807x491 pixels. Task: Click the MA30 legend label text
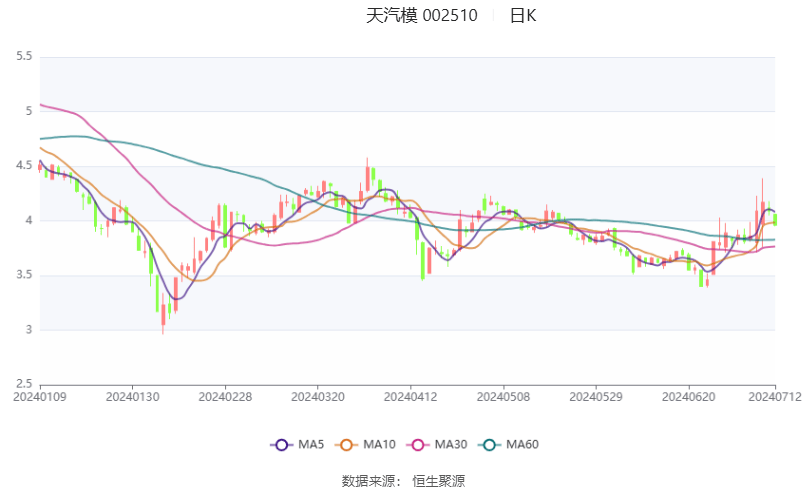(451, 445)
